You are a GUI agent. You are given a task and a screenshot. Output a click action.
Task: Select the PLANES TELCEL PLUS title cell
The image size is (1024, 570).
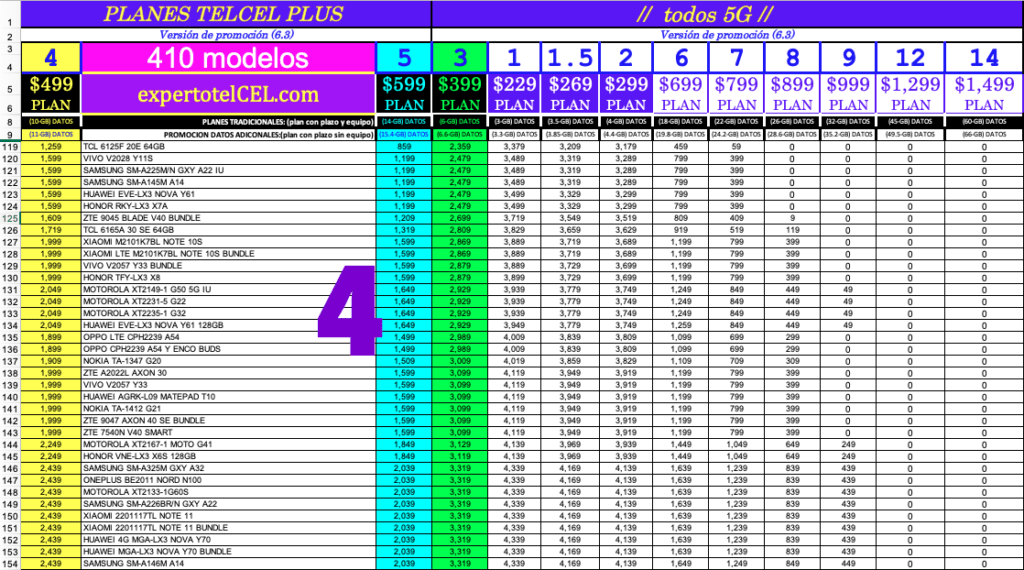tap(223, 14)
